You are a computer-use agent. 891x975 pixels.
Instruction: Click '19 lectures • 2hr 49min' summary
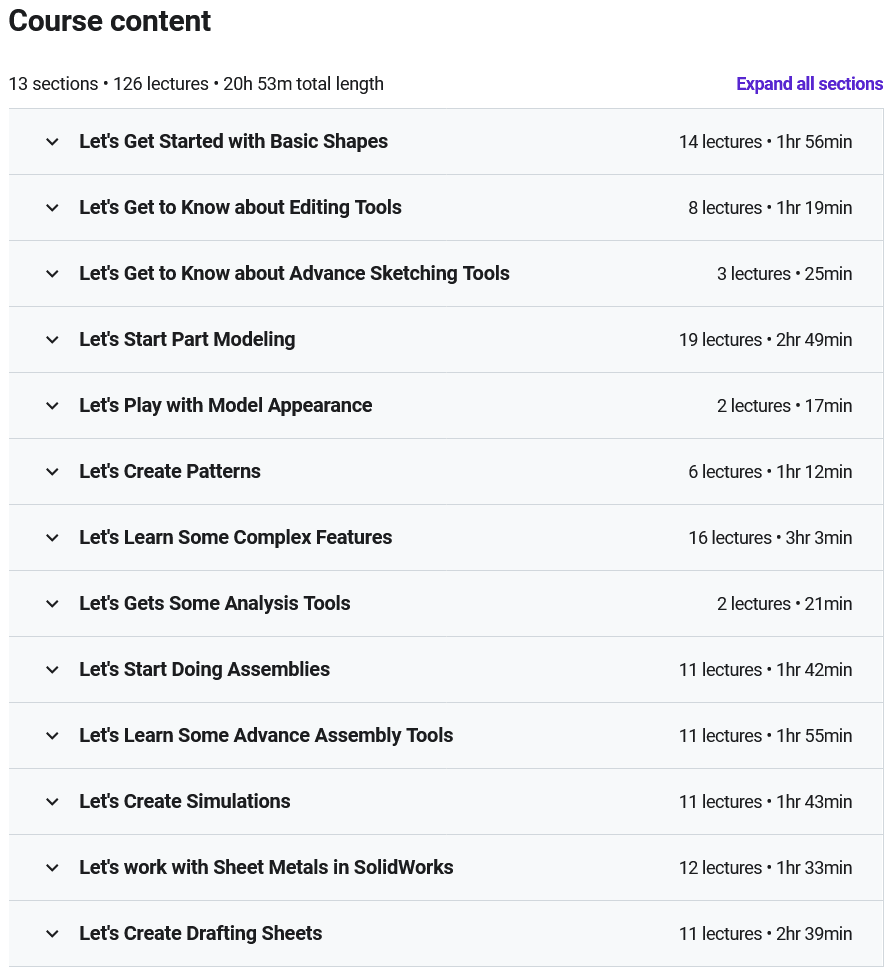(765, 340)
